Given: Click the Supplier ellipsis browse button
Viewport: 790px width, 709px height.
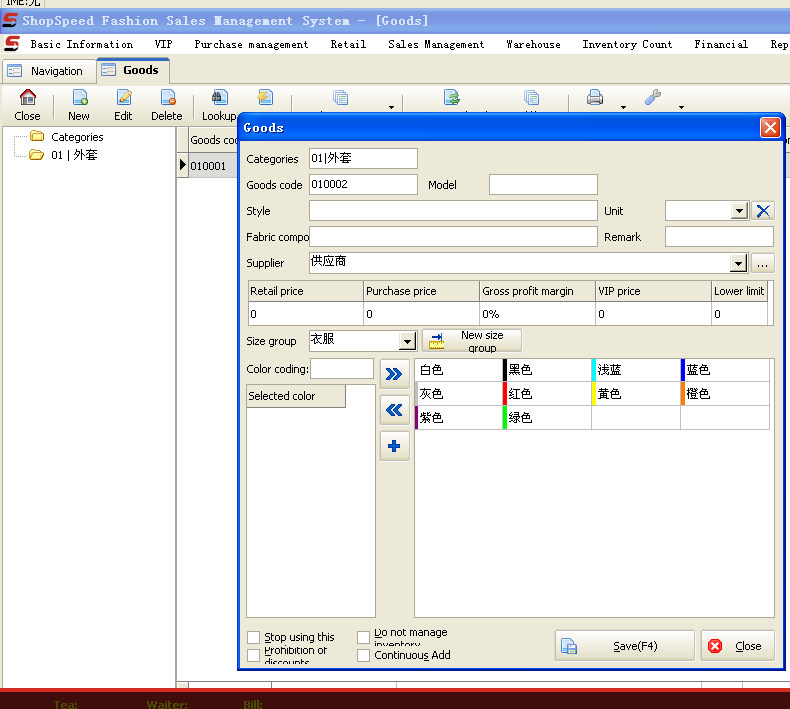Looking at the screenshot, I should click(762, 263).
